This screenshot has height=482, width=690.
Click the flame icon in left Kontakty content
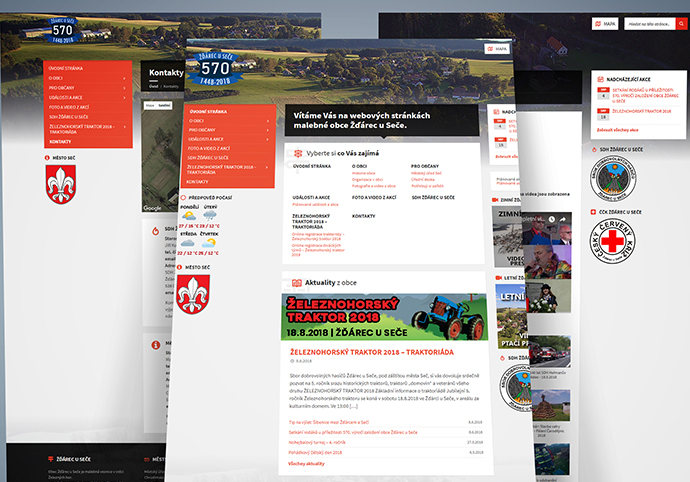(155, 231)
